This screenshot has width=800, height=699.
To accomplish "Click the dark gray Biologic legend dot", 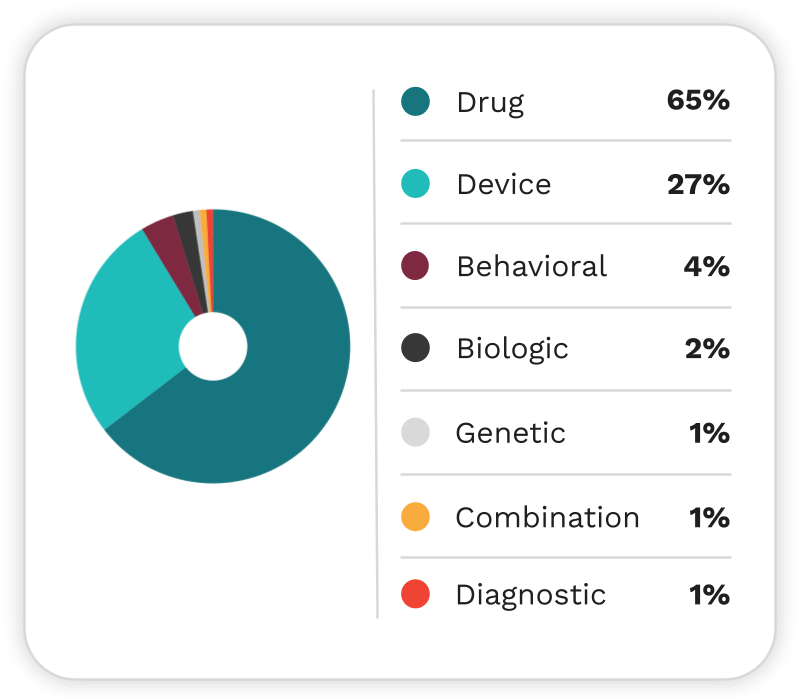I will click(x=415, y=347).
